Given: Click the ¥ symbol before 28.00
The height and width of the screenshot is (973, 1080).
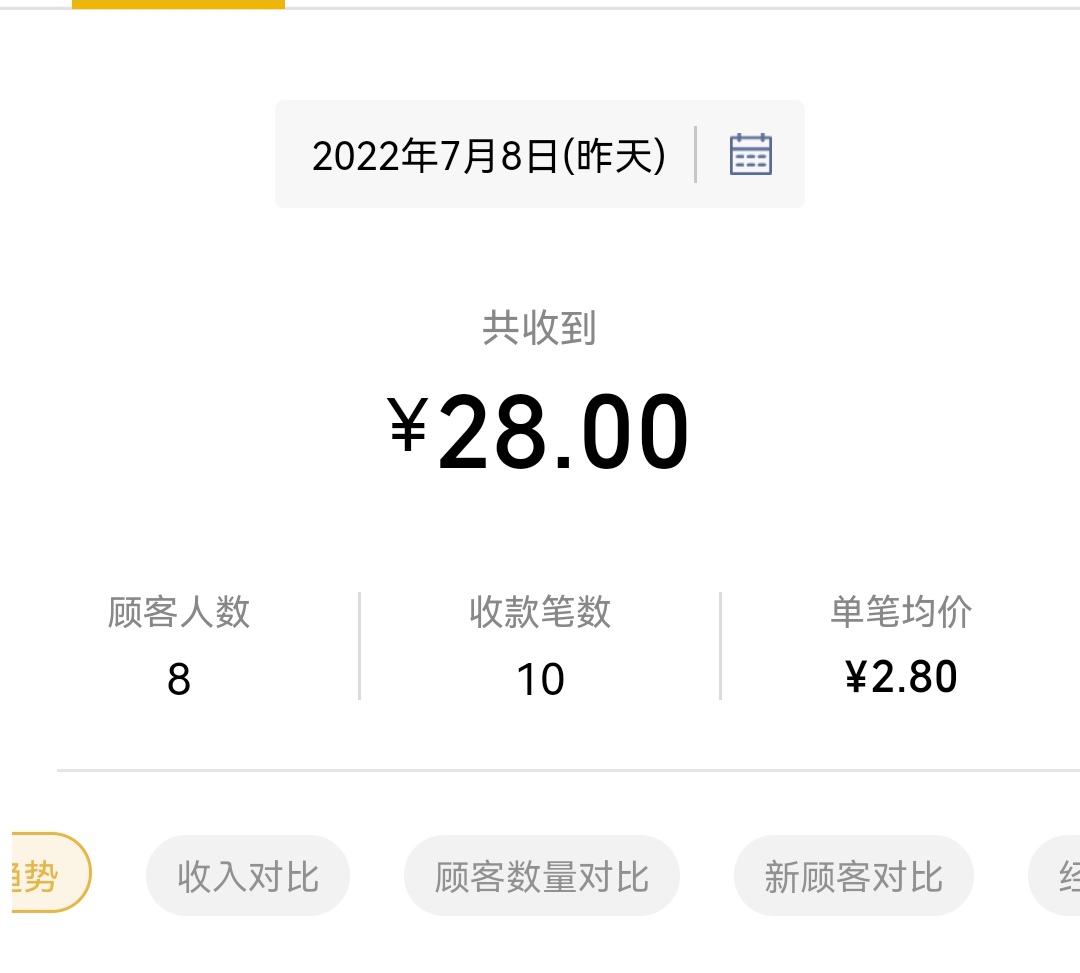Looking at the screenshot, I should [408, 424].
